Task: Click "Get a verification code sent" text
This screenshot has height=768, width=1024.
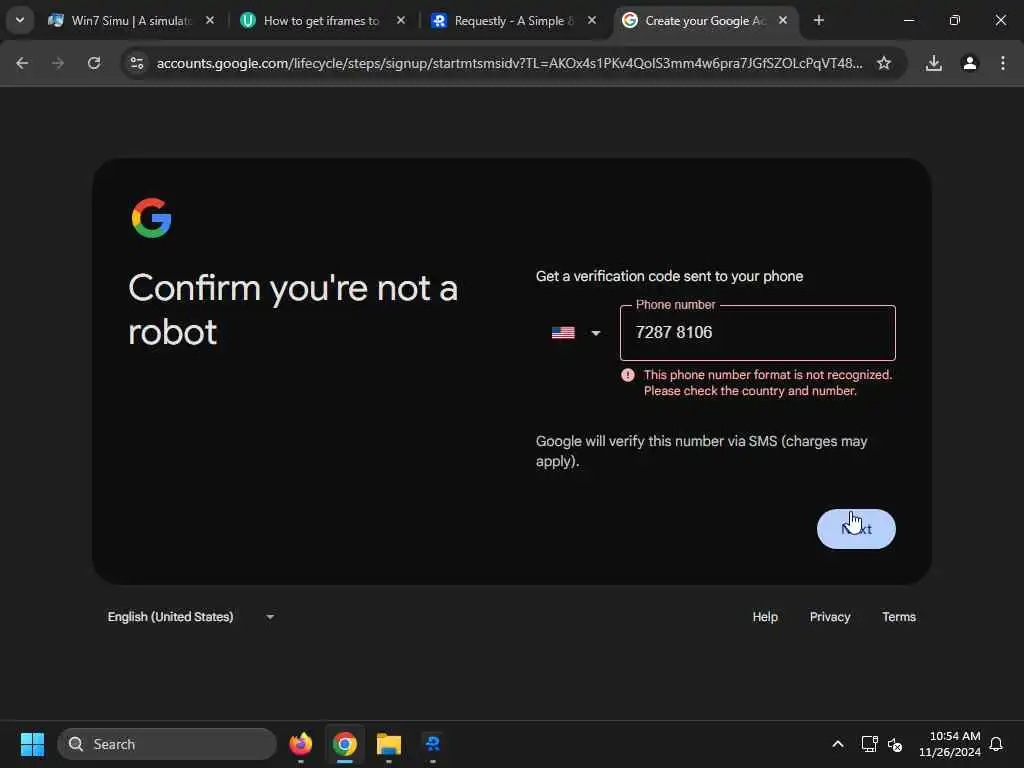Action: click(669, 276)
